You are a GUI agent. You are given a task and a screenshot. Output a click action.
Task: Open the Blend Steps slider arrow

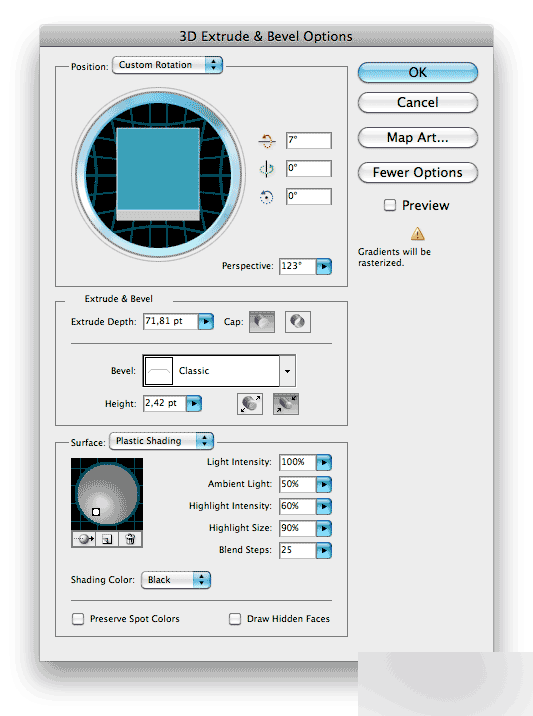(x=324, y=550)
